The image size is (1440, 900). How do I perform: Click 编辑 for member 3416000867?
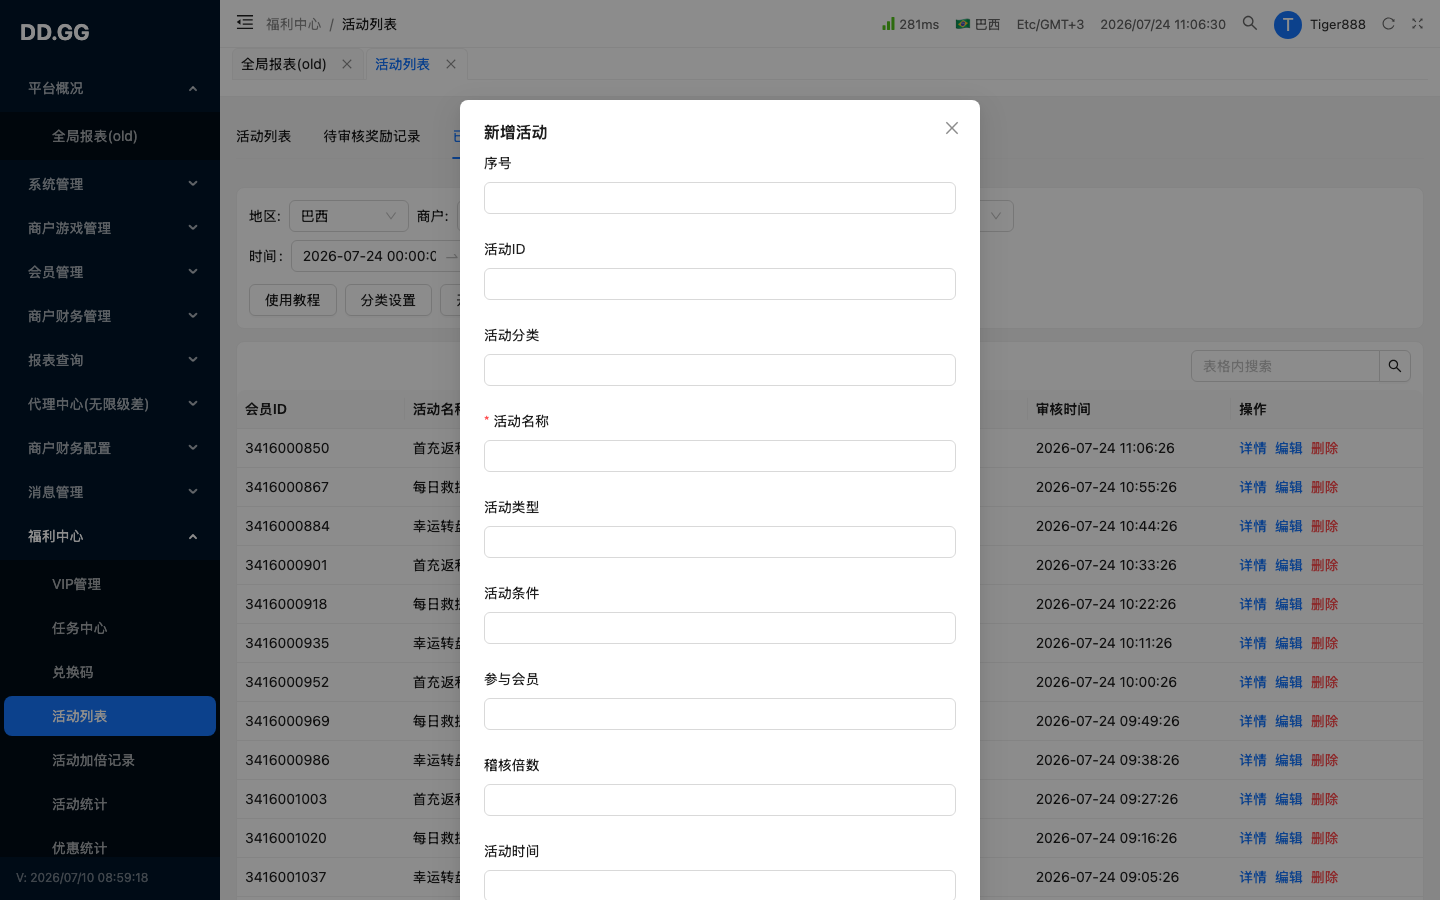point(1288,487)
